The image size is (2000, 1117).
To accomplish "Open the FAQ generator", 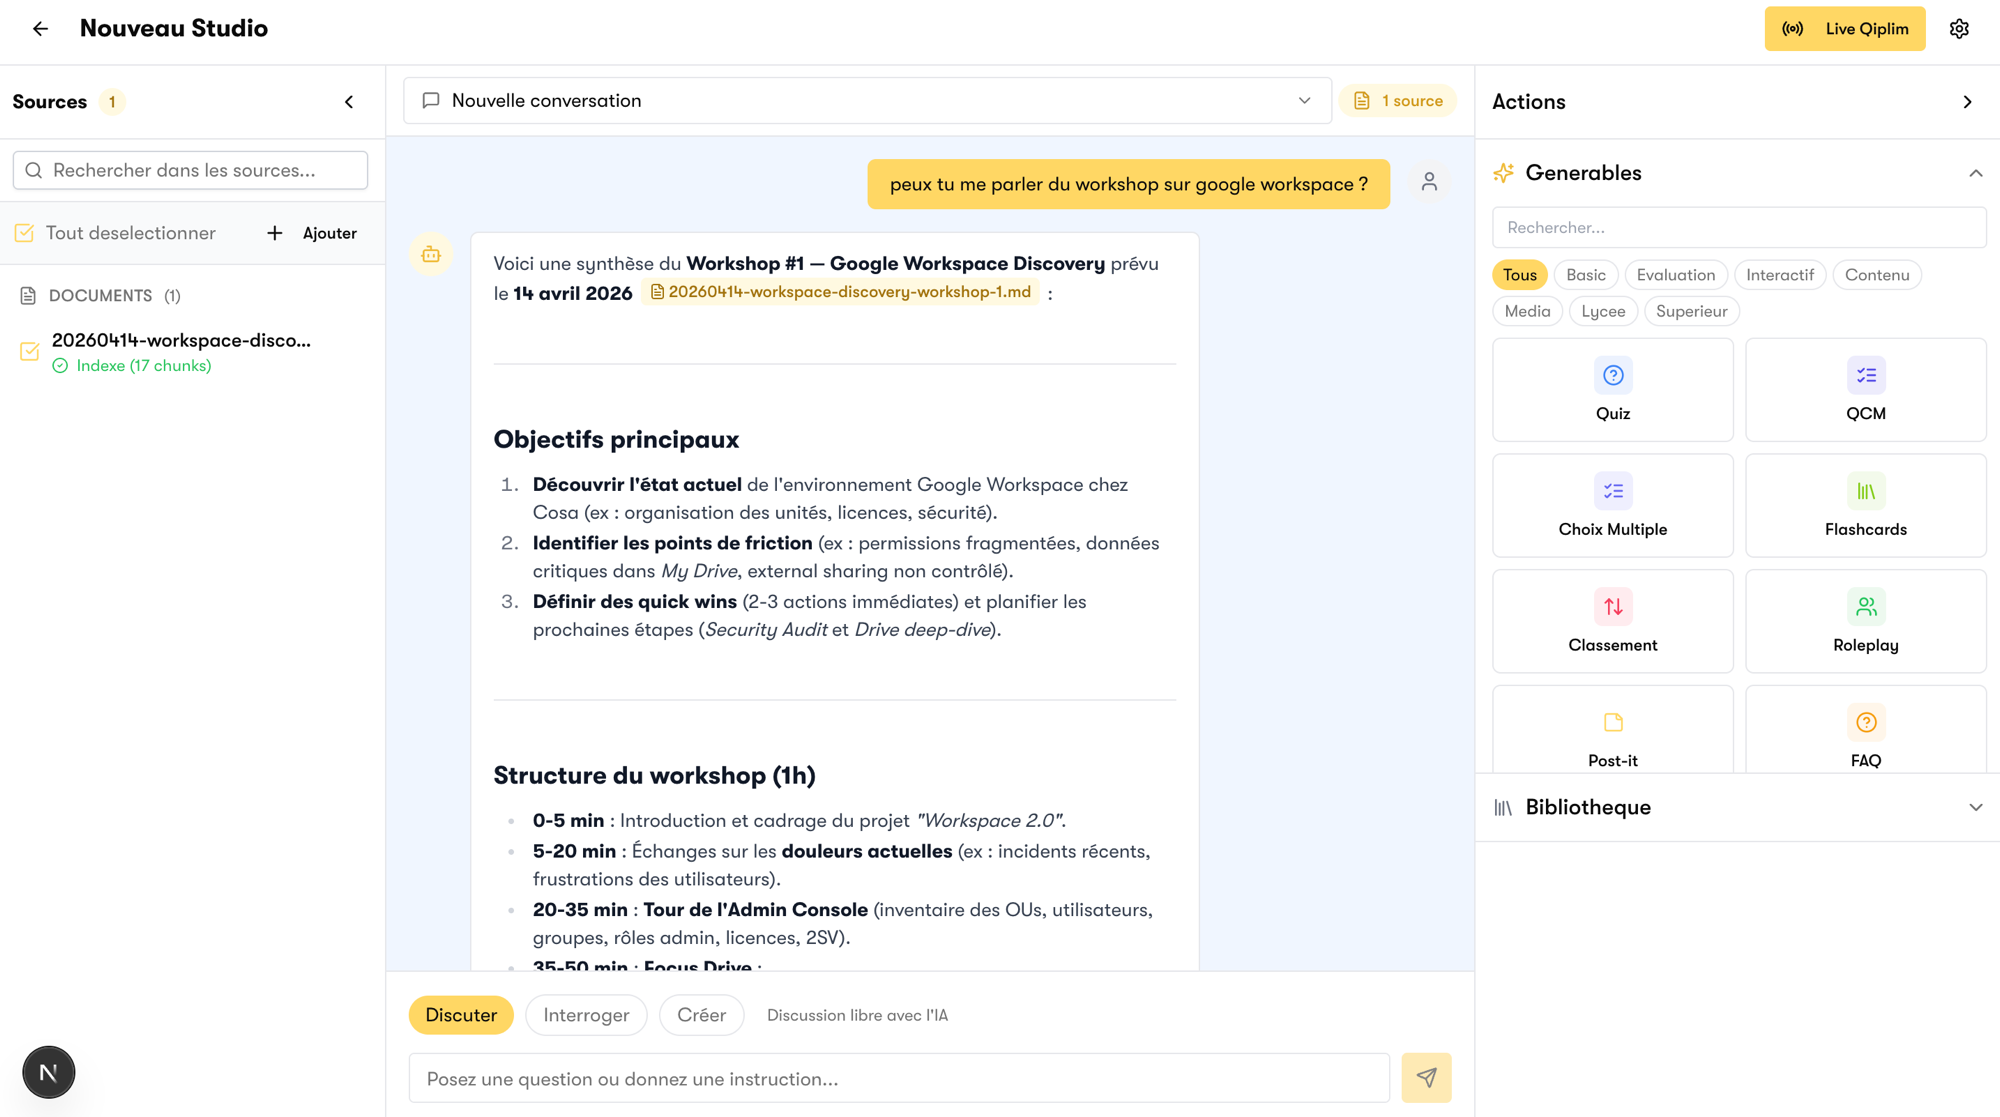I will (x=1865, y=730).
